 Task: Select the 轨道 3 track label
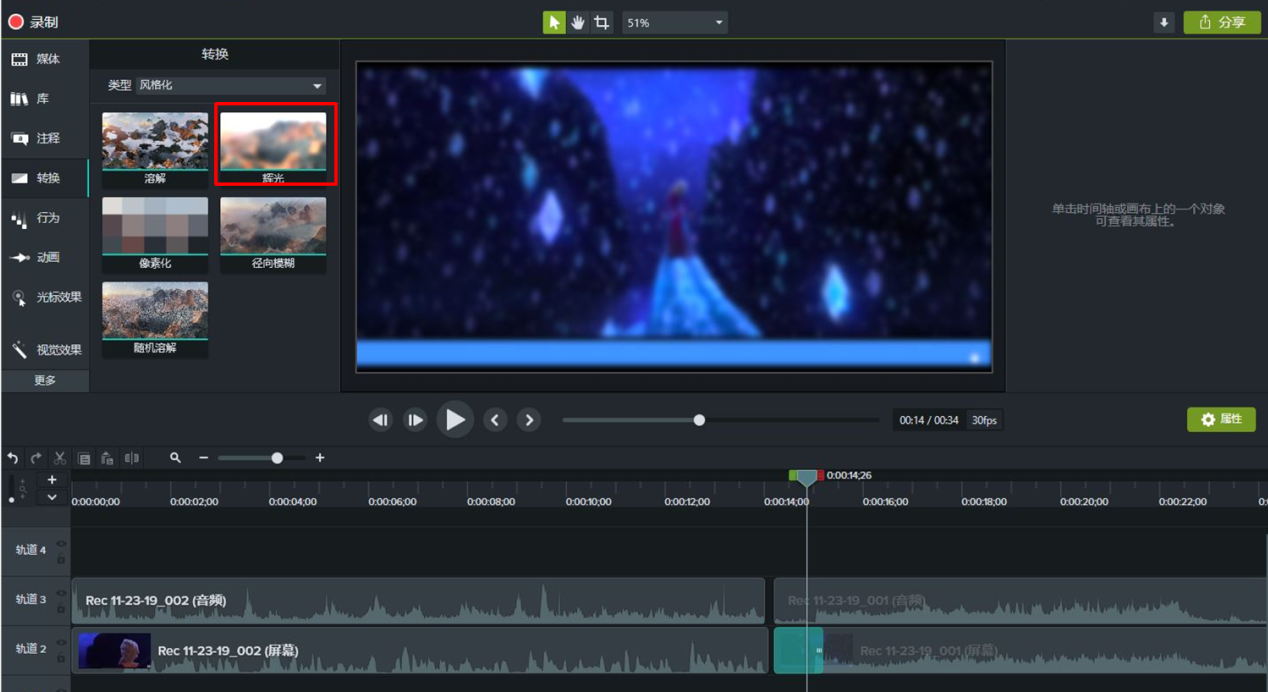click(30, 600)
